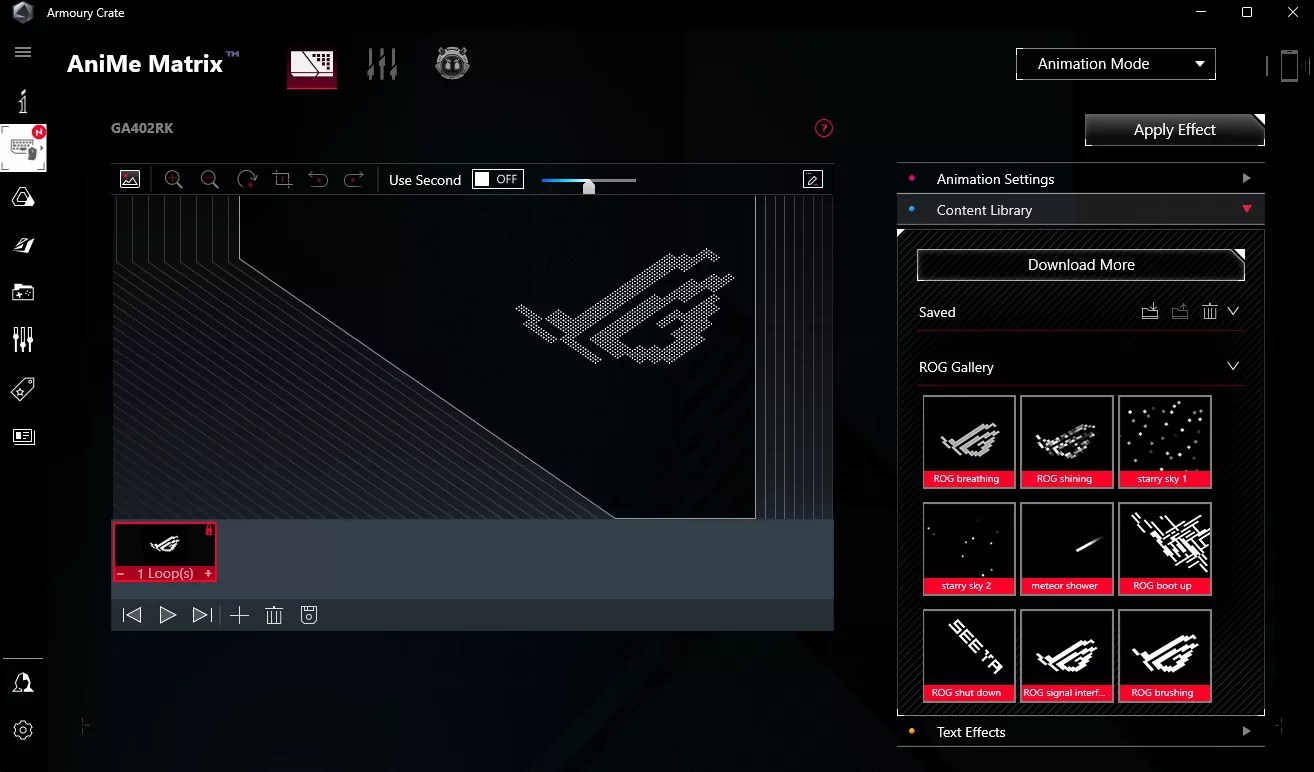Screen dimensions: 1314x772
Task: Click the insert image icon in toolbar
Action: point(129,179)
